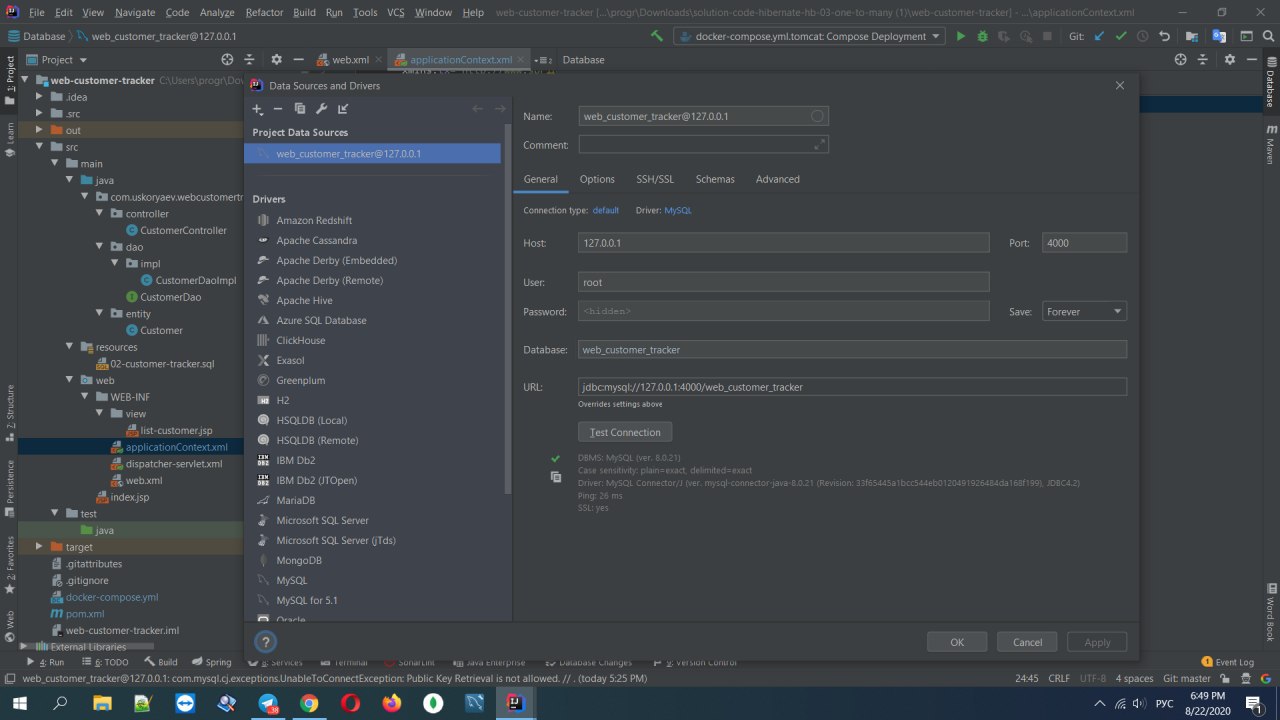The image size is (1280, 720).
Task: Expand the target folder
Action: pos(41,547)
